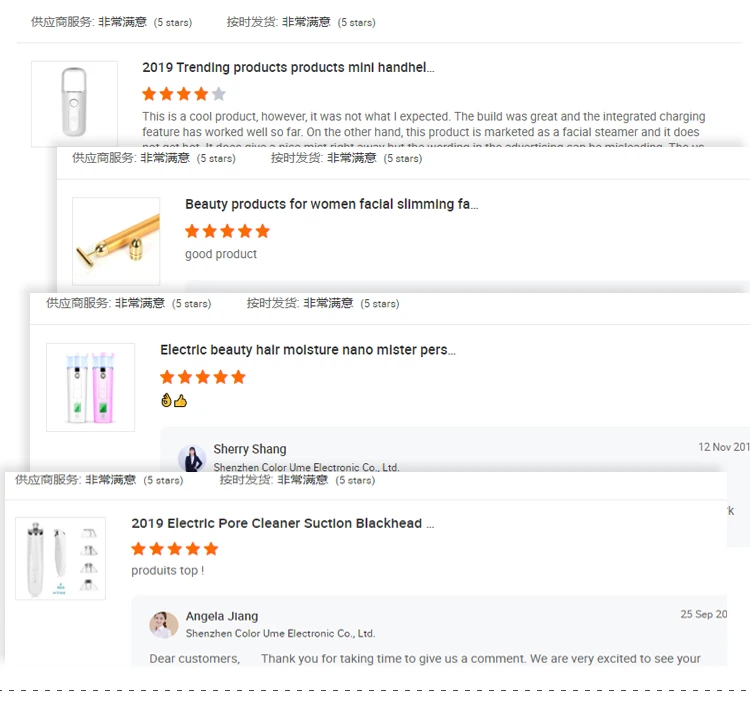Screen dimensions: 750x703
Task: Open the company link under Angela Jiang
Action: [x=280, y=633]
